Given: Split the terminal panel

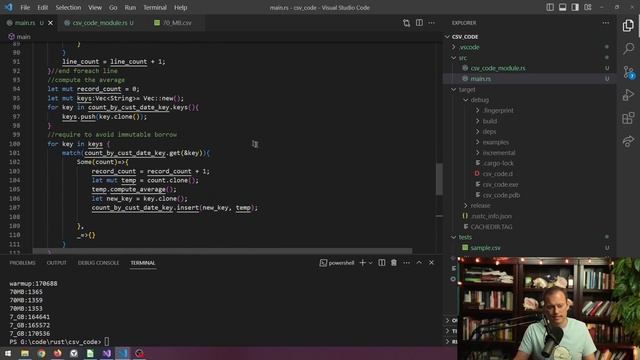Looking at the screenshot, I should [x=382, y=263].
